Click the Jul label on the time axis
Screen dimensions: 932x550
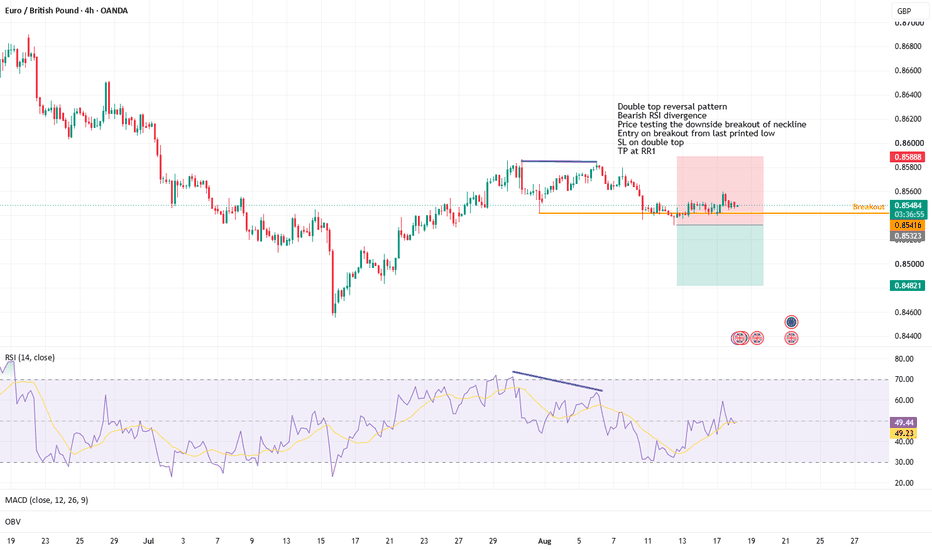click(149, 541)
